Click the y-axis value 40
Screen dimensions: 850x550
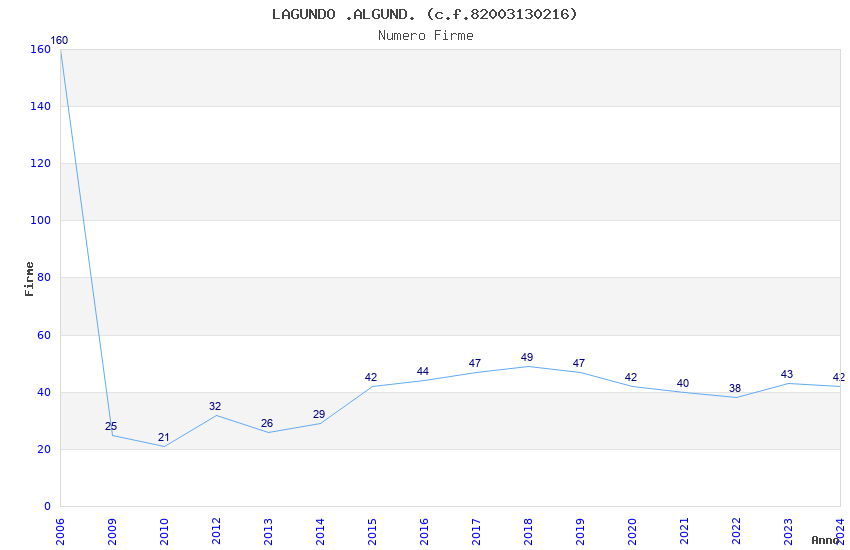(x=44, y=392)
